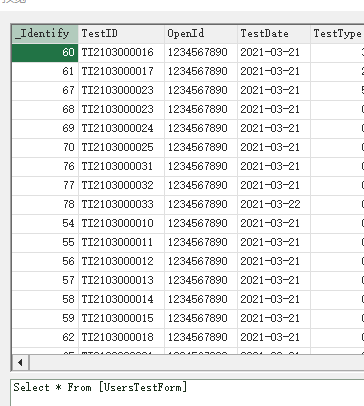364x406 pixels.
Task: Select the highlighted cell with identity 60
Action: click(x=45, y=53)
